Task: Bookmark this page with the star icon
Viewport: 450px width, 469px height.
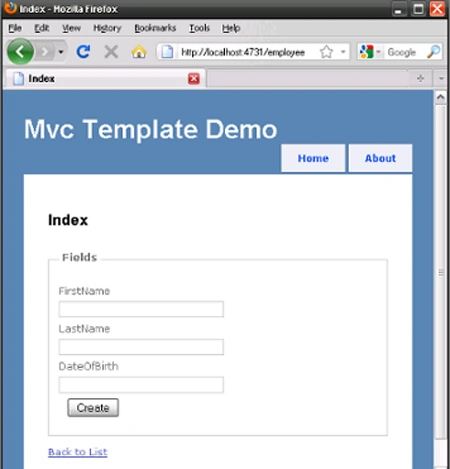Action: (x=326, y=52)
